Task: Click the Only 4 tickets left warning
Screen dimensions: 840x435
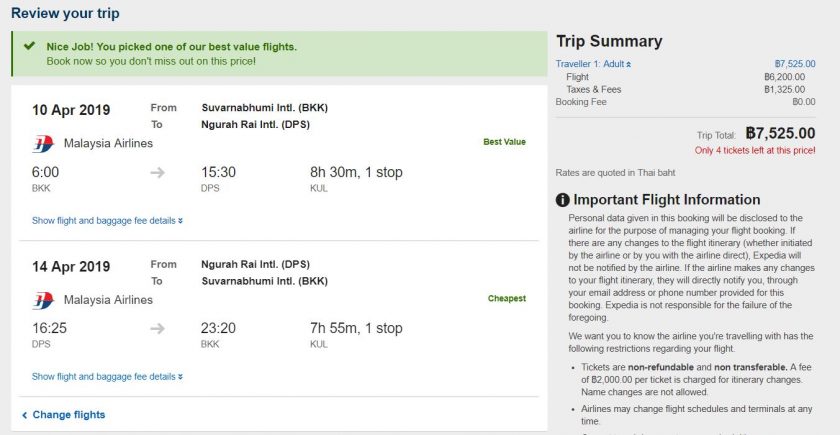Action: tap(755, 151)
